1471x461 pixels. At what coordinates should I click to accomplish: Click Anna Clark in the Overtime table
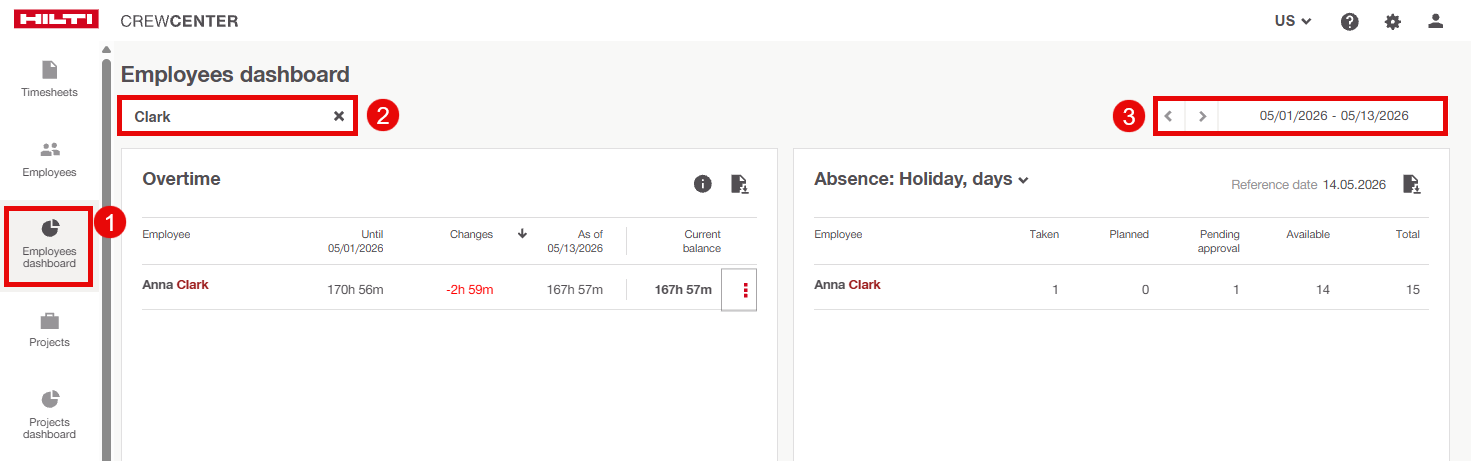click(x=175, y=285)
